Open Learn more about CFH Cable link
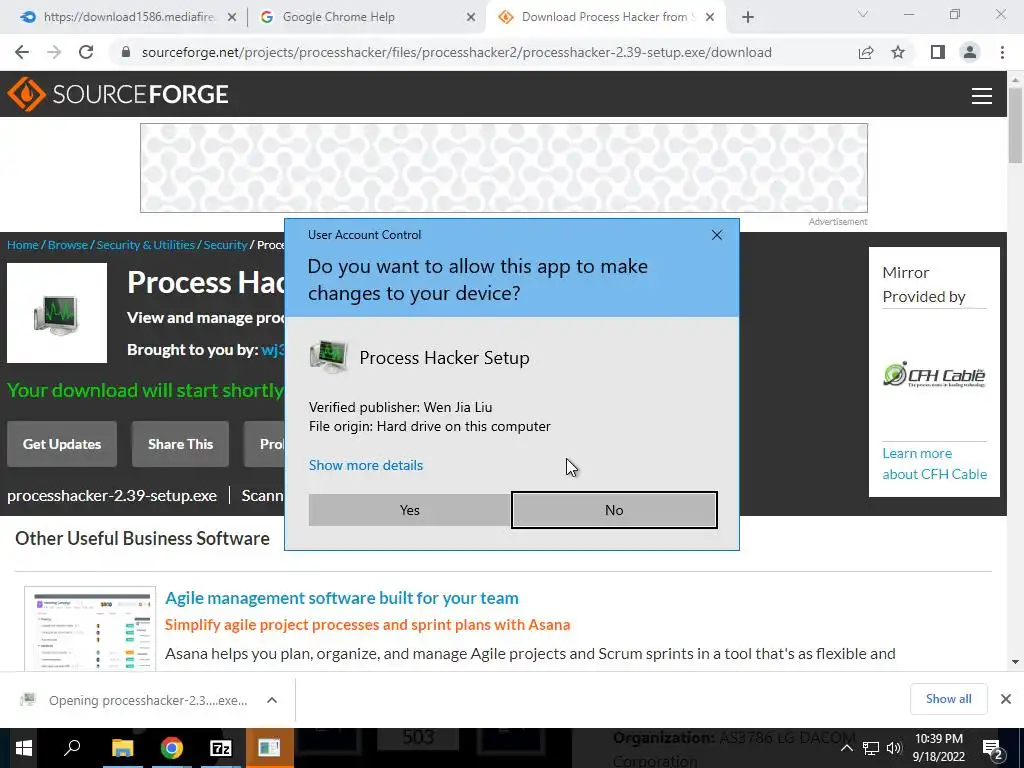This screenshot has width=1024, height=768. (x=935, y=464)
